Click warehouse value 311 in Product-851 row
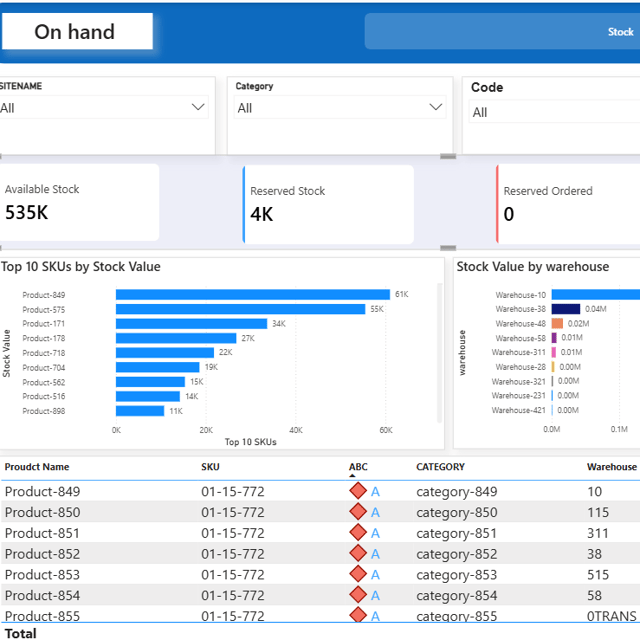 [598, 533]
